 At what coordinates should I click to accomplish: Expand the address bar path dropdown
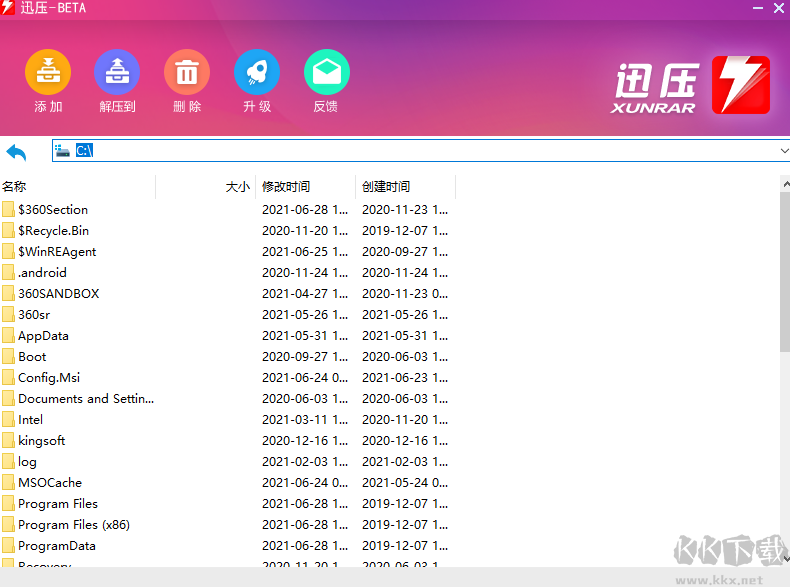tap(784, 151)
